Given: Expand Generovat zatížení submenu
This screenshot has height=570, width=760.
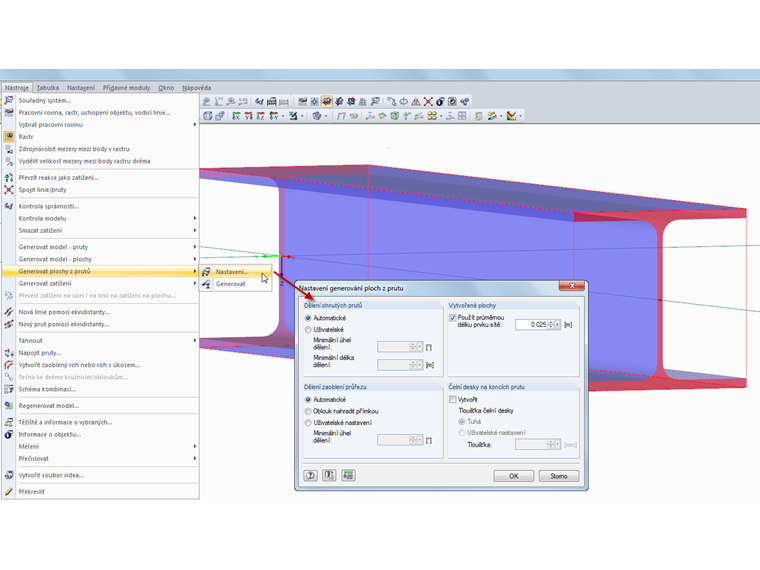Looking at the screenshot, I should pos(195,283).
